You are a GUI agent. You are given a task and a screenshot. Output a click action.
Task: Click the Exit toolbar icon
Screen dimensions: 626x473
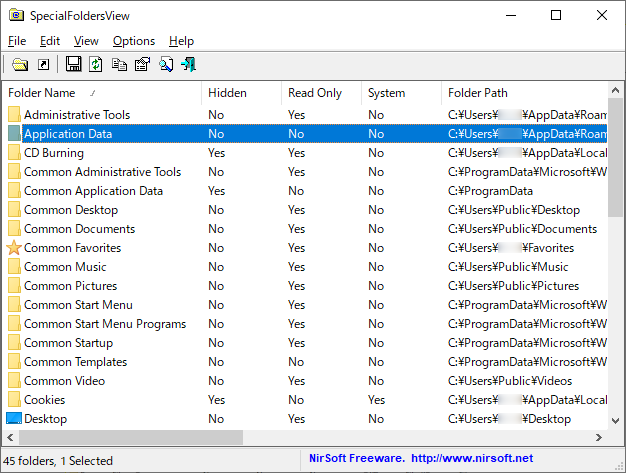189,65
